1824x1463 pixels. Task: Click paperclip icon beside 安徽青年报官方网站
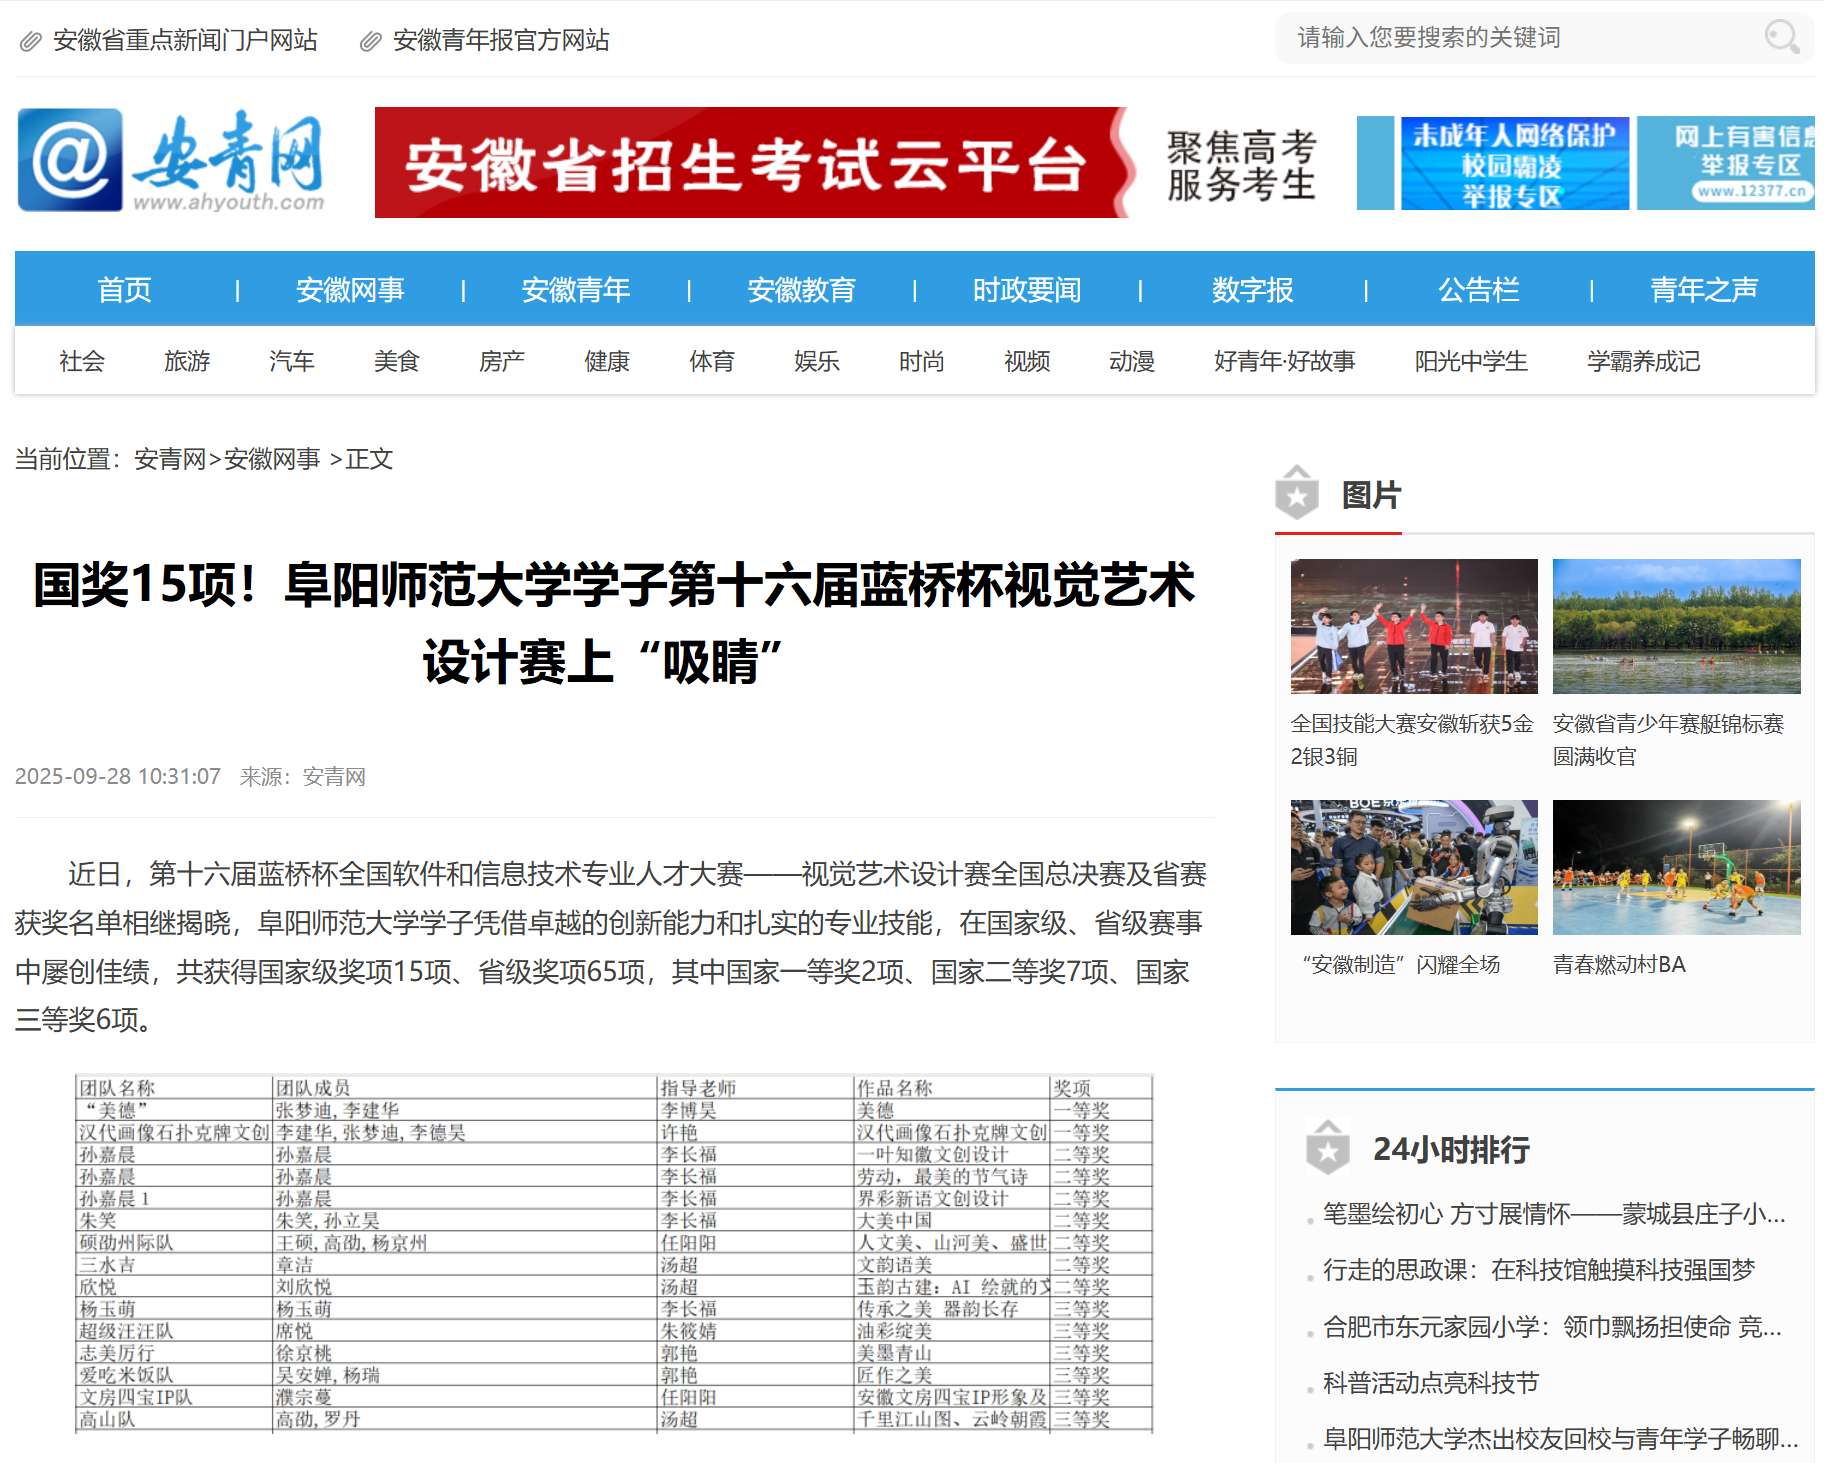coord(370,41)
